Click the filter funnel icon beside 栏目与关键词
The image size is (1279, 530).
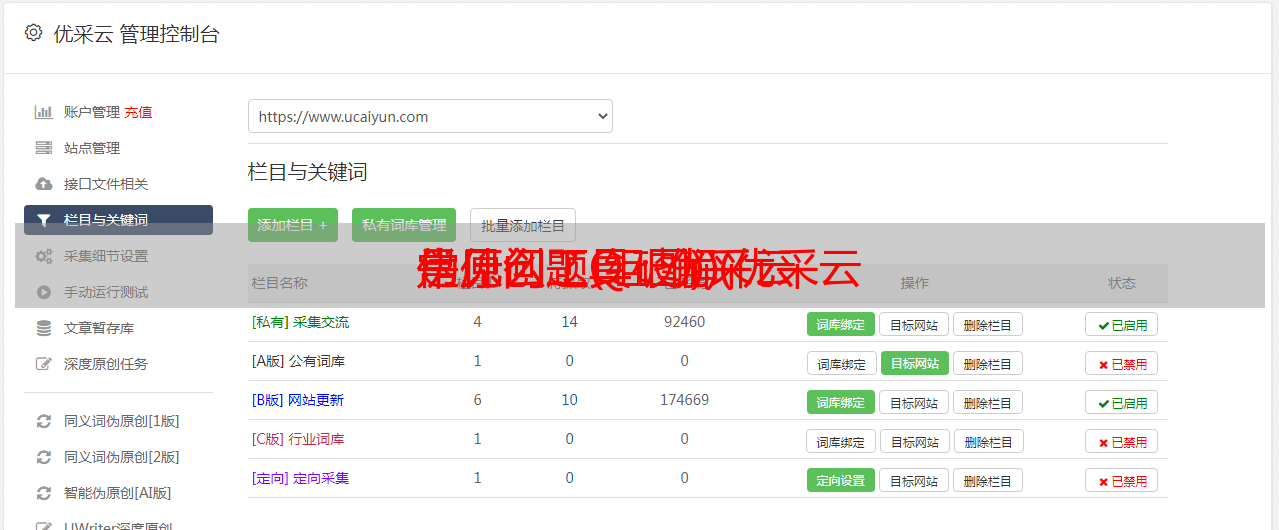click(43, 220)
